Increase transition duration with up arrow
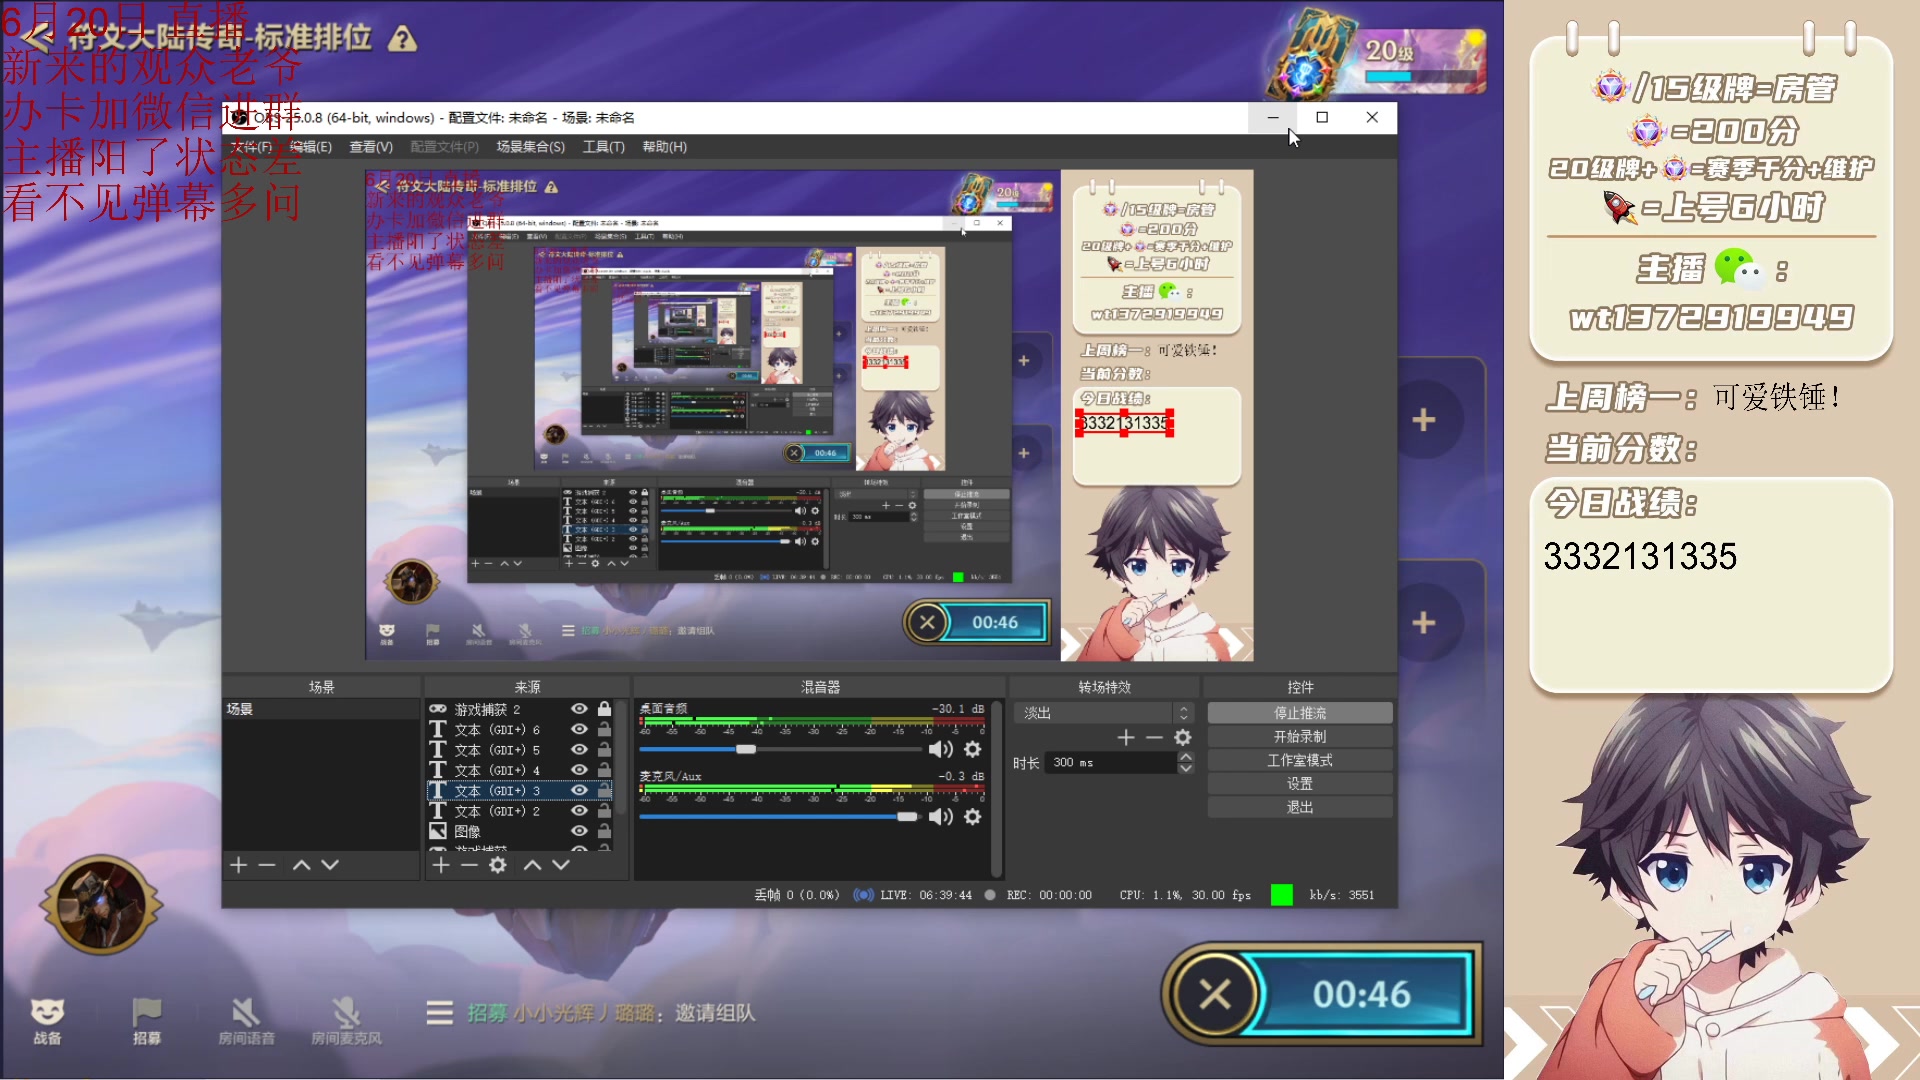 pos(1186,757)
